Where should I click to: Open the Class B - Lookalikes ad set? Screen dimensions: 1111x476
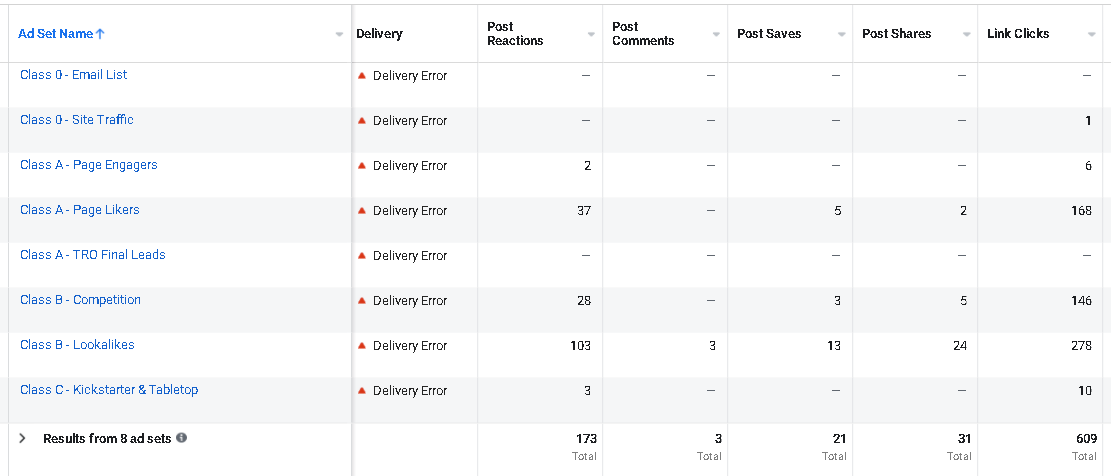(x=77, y=345)
